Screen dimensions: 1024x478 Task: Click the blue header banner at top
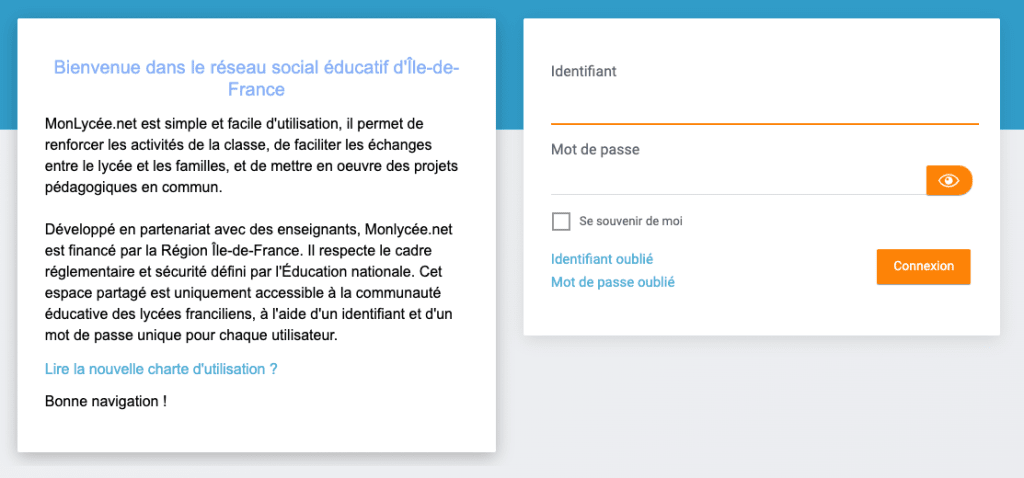509,8
